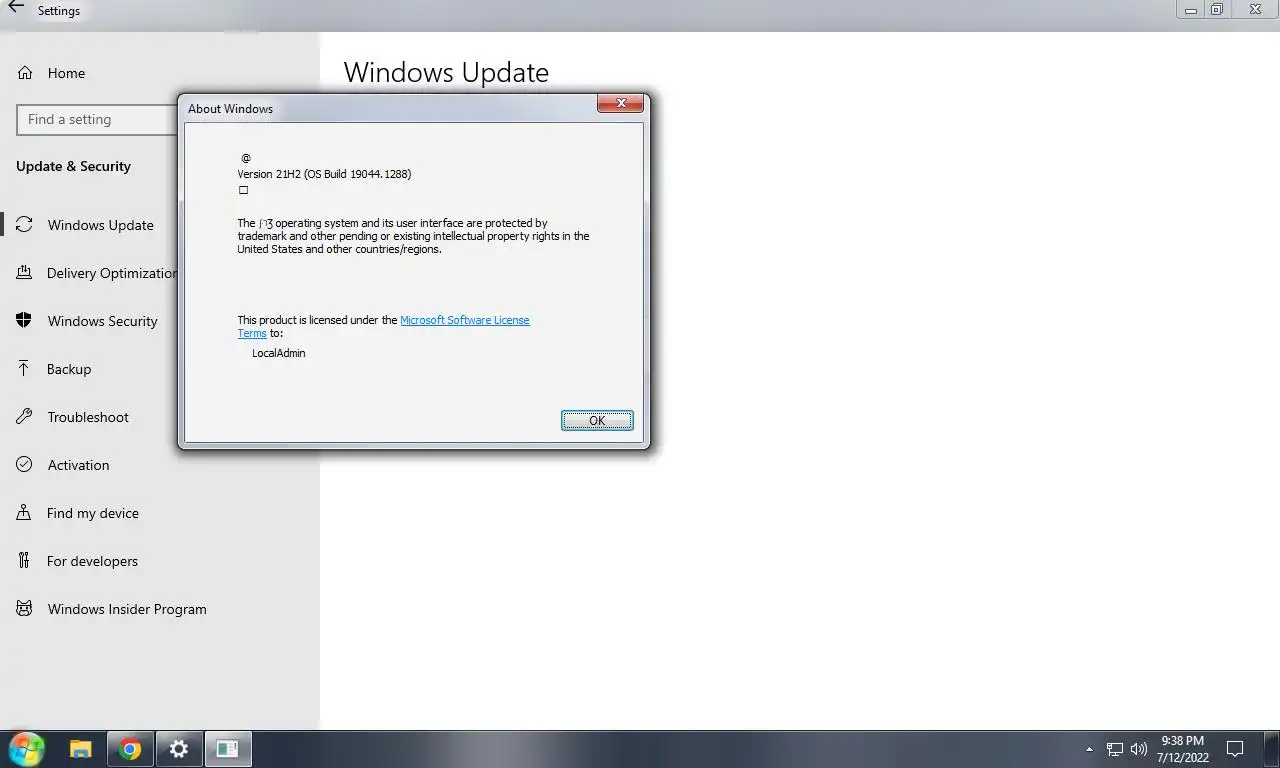
Task: Open the notification center icon
Action: (1235, 749)
